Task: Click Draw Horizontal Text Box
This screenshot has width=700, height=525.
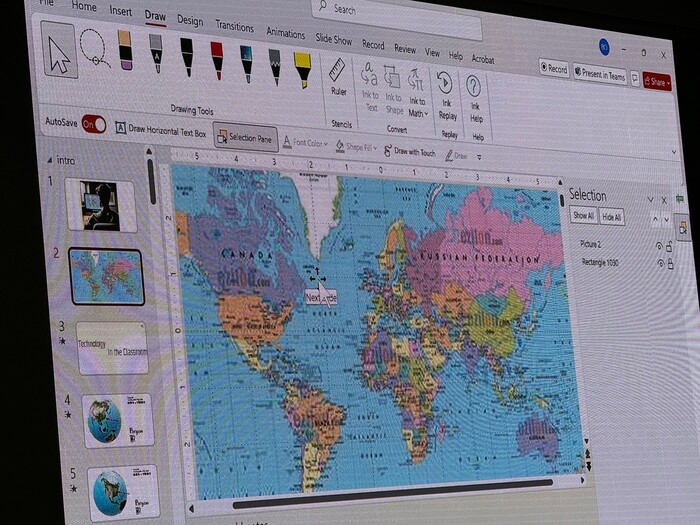Action: click(161, 130)
